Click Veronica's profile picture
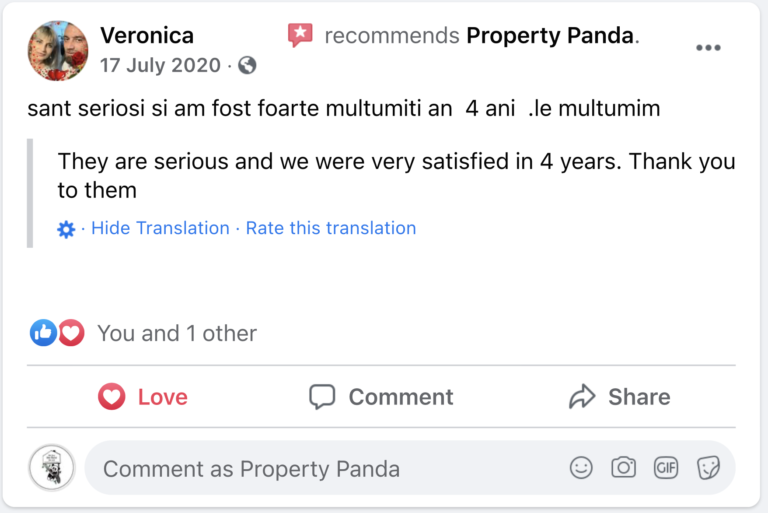 tap(59, 50)
